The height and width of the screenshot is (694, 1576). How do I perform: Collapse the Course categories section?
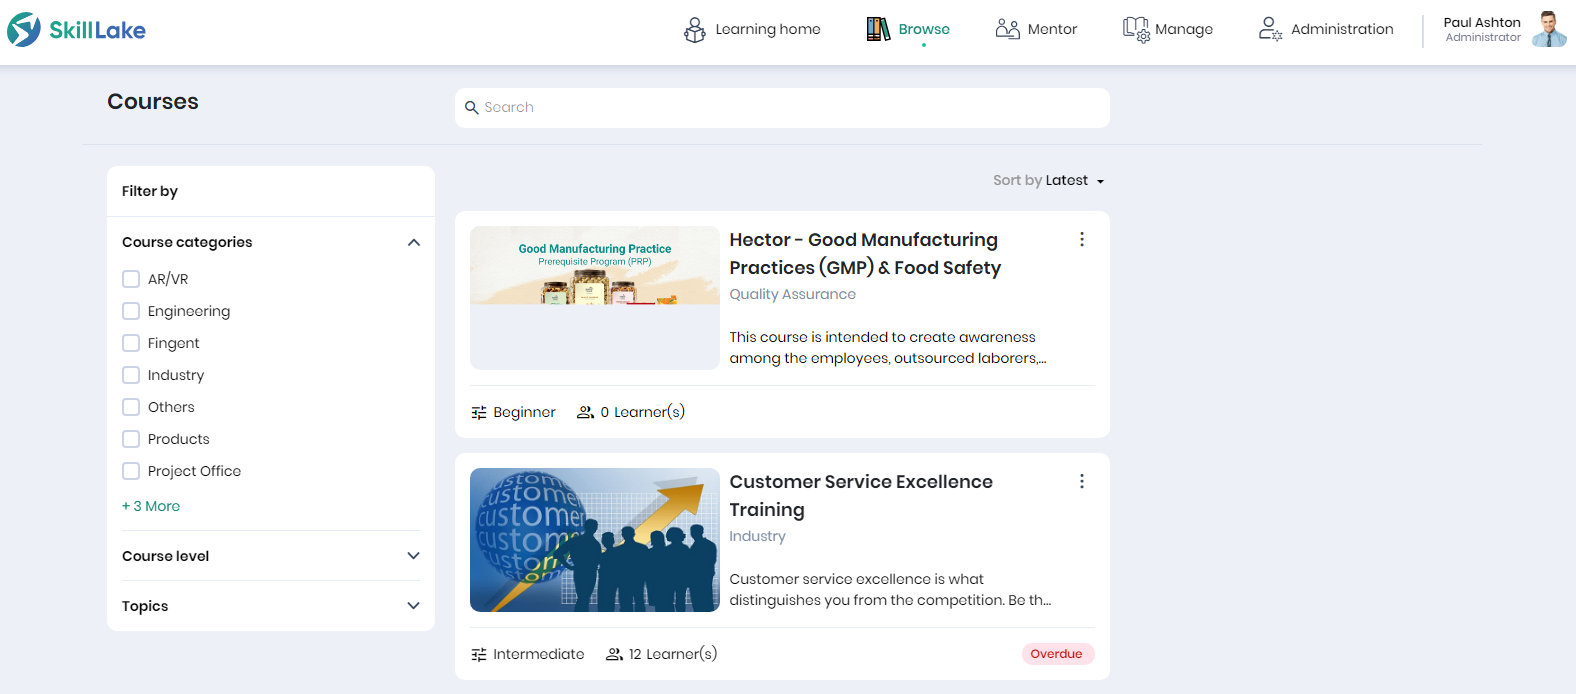coord(414,242)
